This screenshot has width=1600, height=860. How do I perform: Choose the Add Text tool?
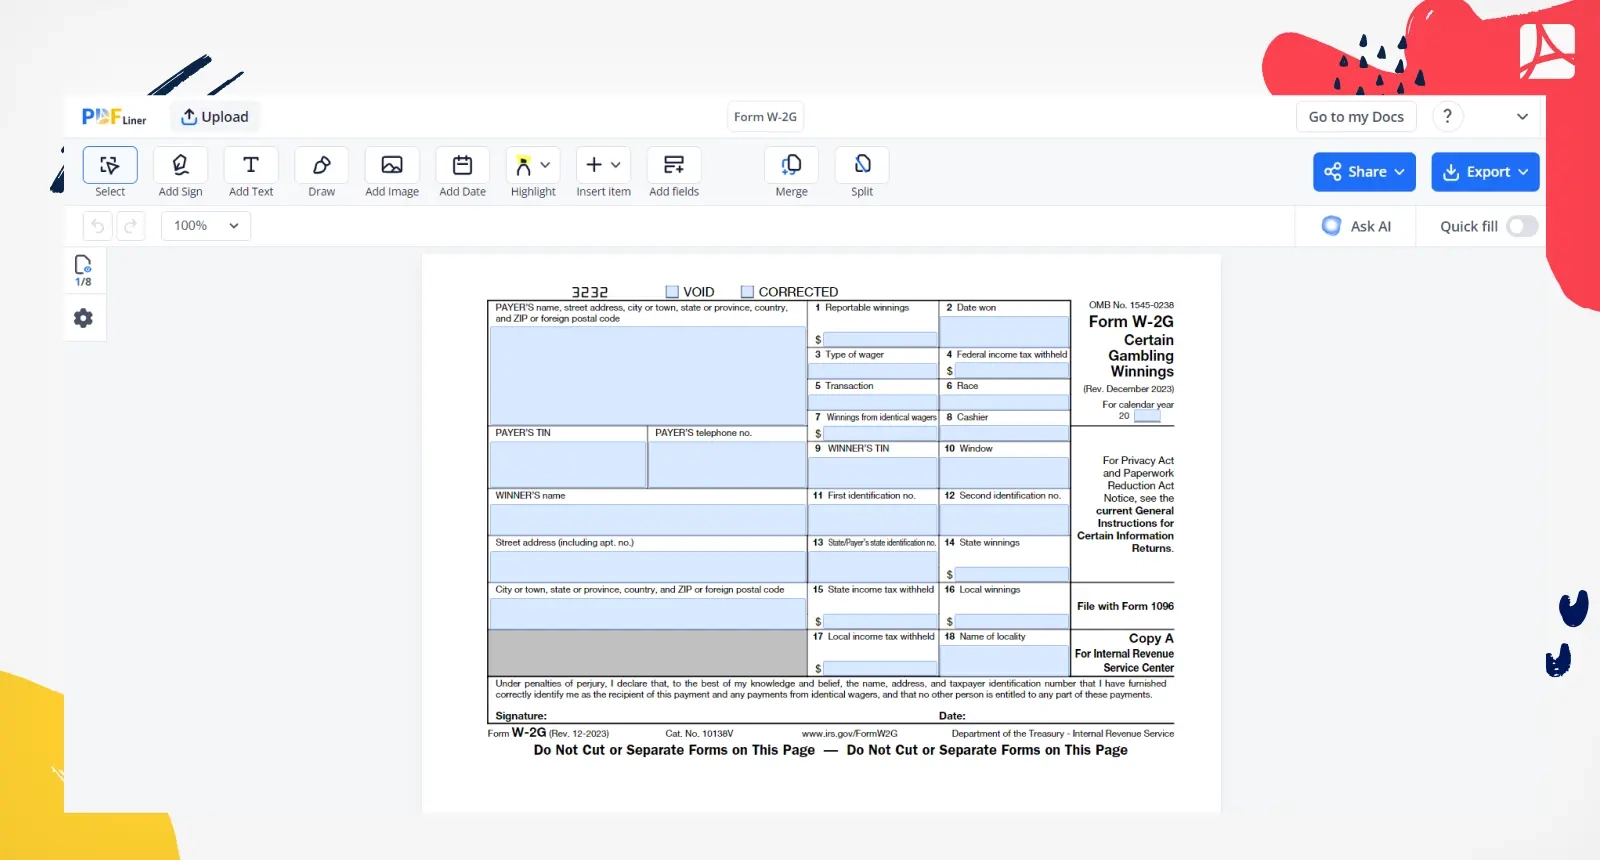click(x=251, y=165)
